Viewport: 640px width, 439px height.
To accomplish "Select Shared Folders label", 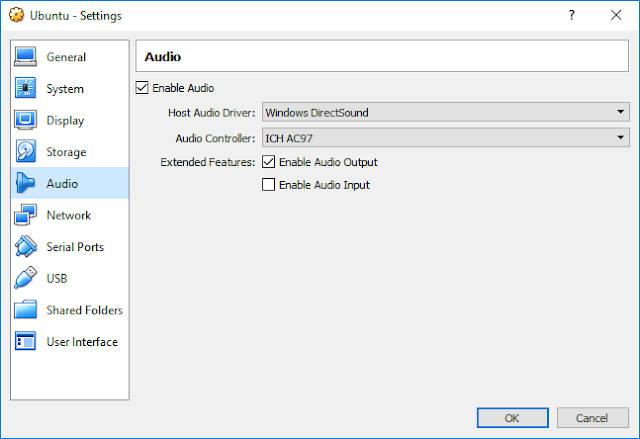I will click(x=84, y=310).
